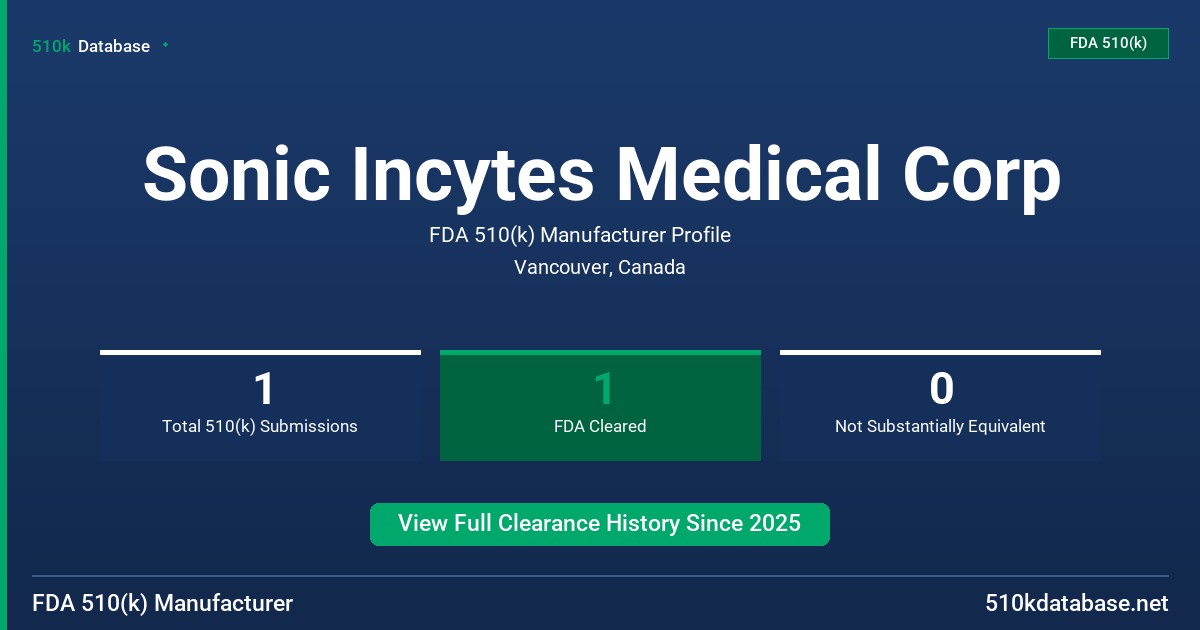The height and width of the screenshot is (630, 1200).
Task: Click the small green dot beside Database
Action: pos(165,45)
